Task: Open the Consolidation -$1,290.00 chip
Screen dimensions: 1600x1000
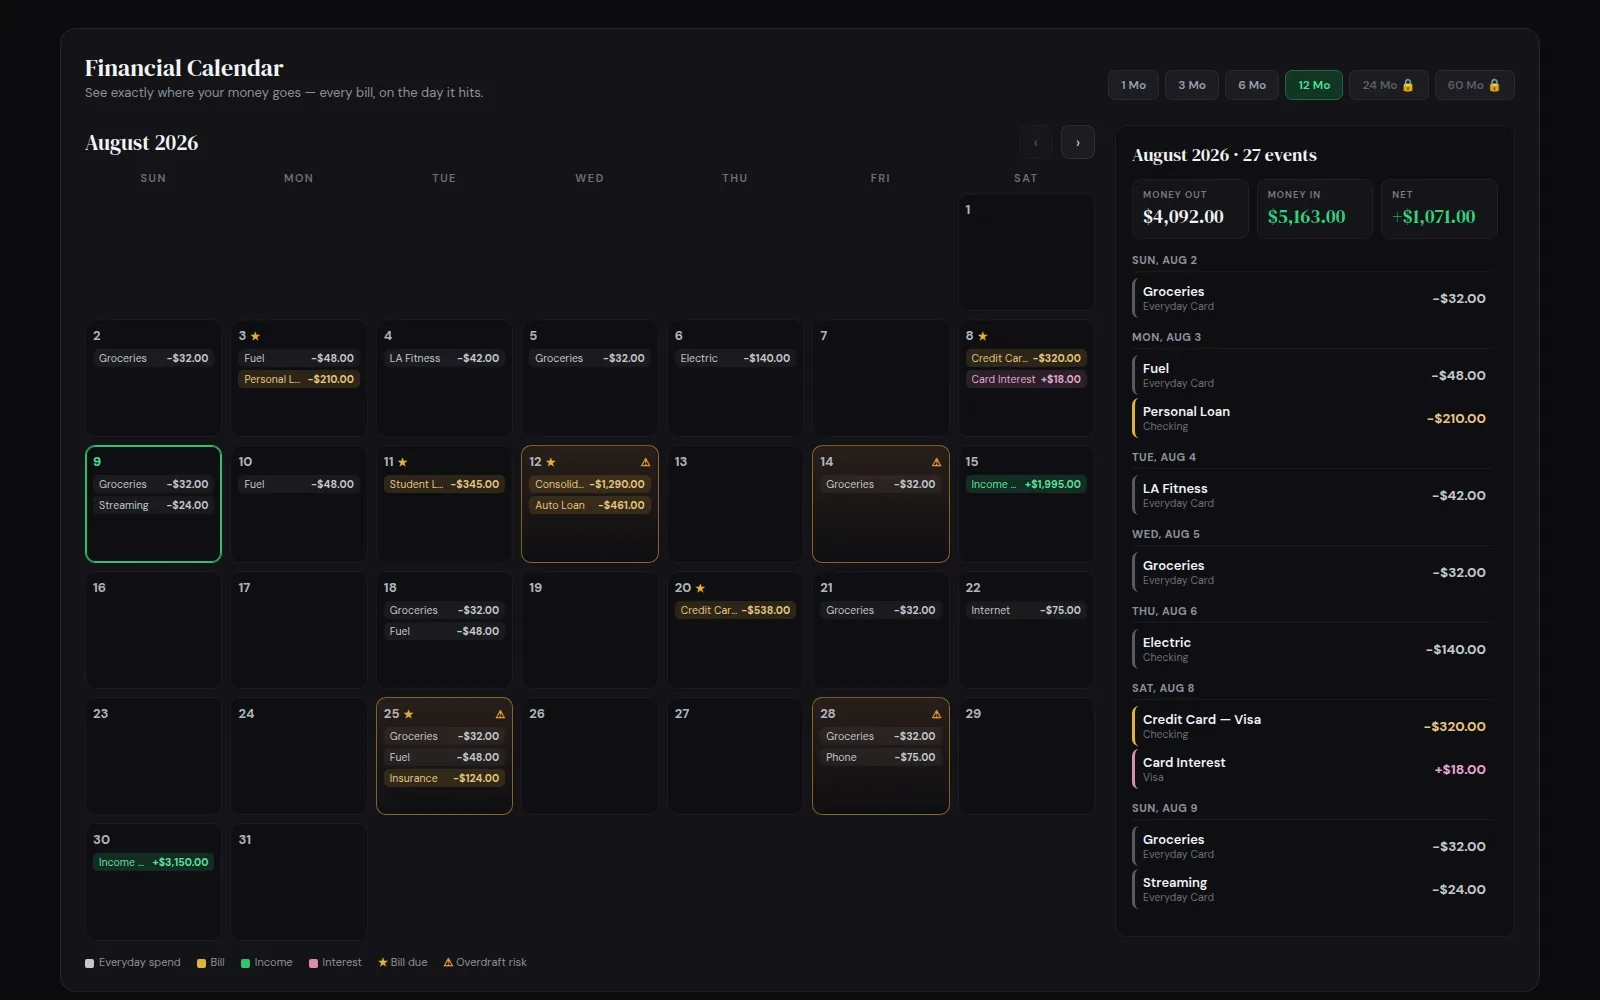Action: (590, 484)
